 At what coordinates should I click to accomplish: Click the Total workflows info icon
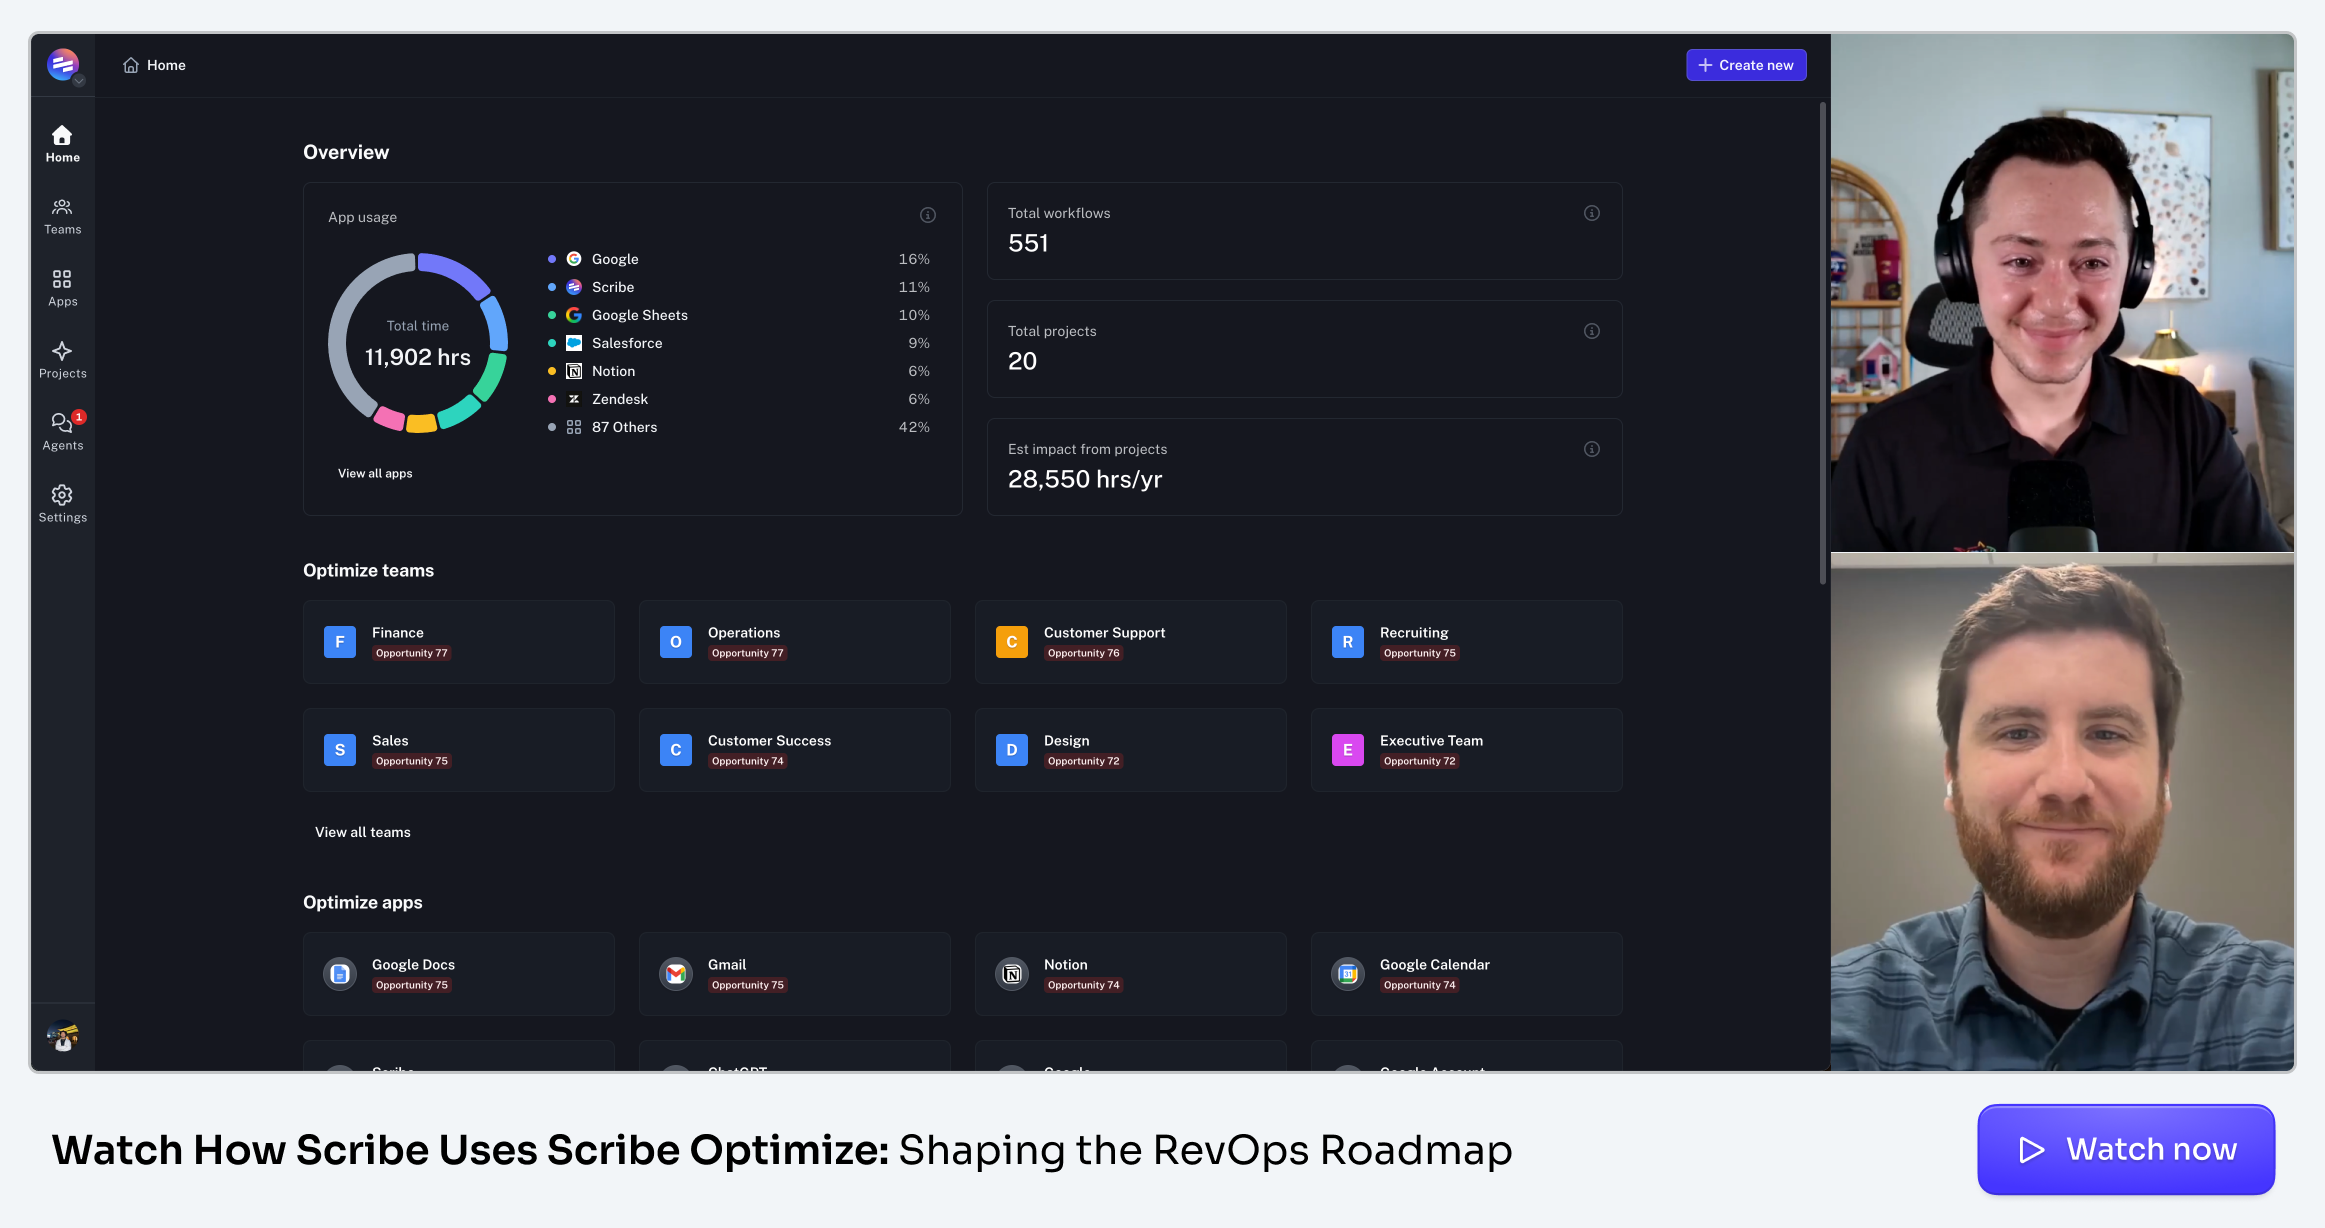(x=1591, y=213)
